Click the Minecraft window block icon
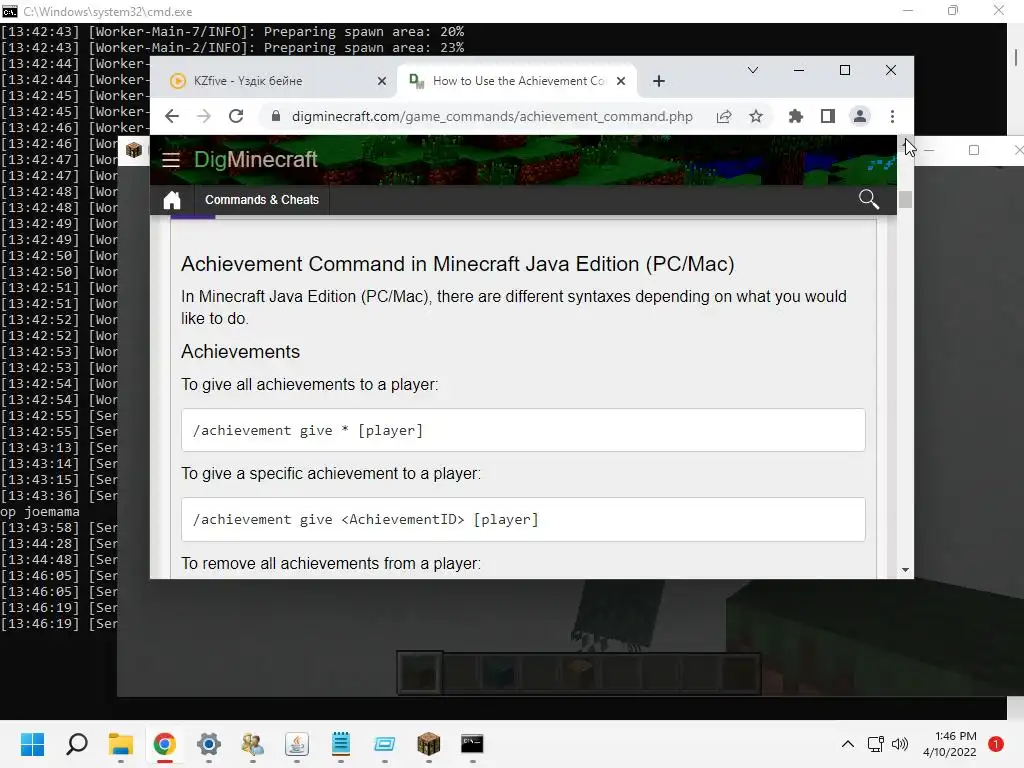Image resolution: width=1024 pixels, height=768 pixels. (x=134, y=150)
